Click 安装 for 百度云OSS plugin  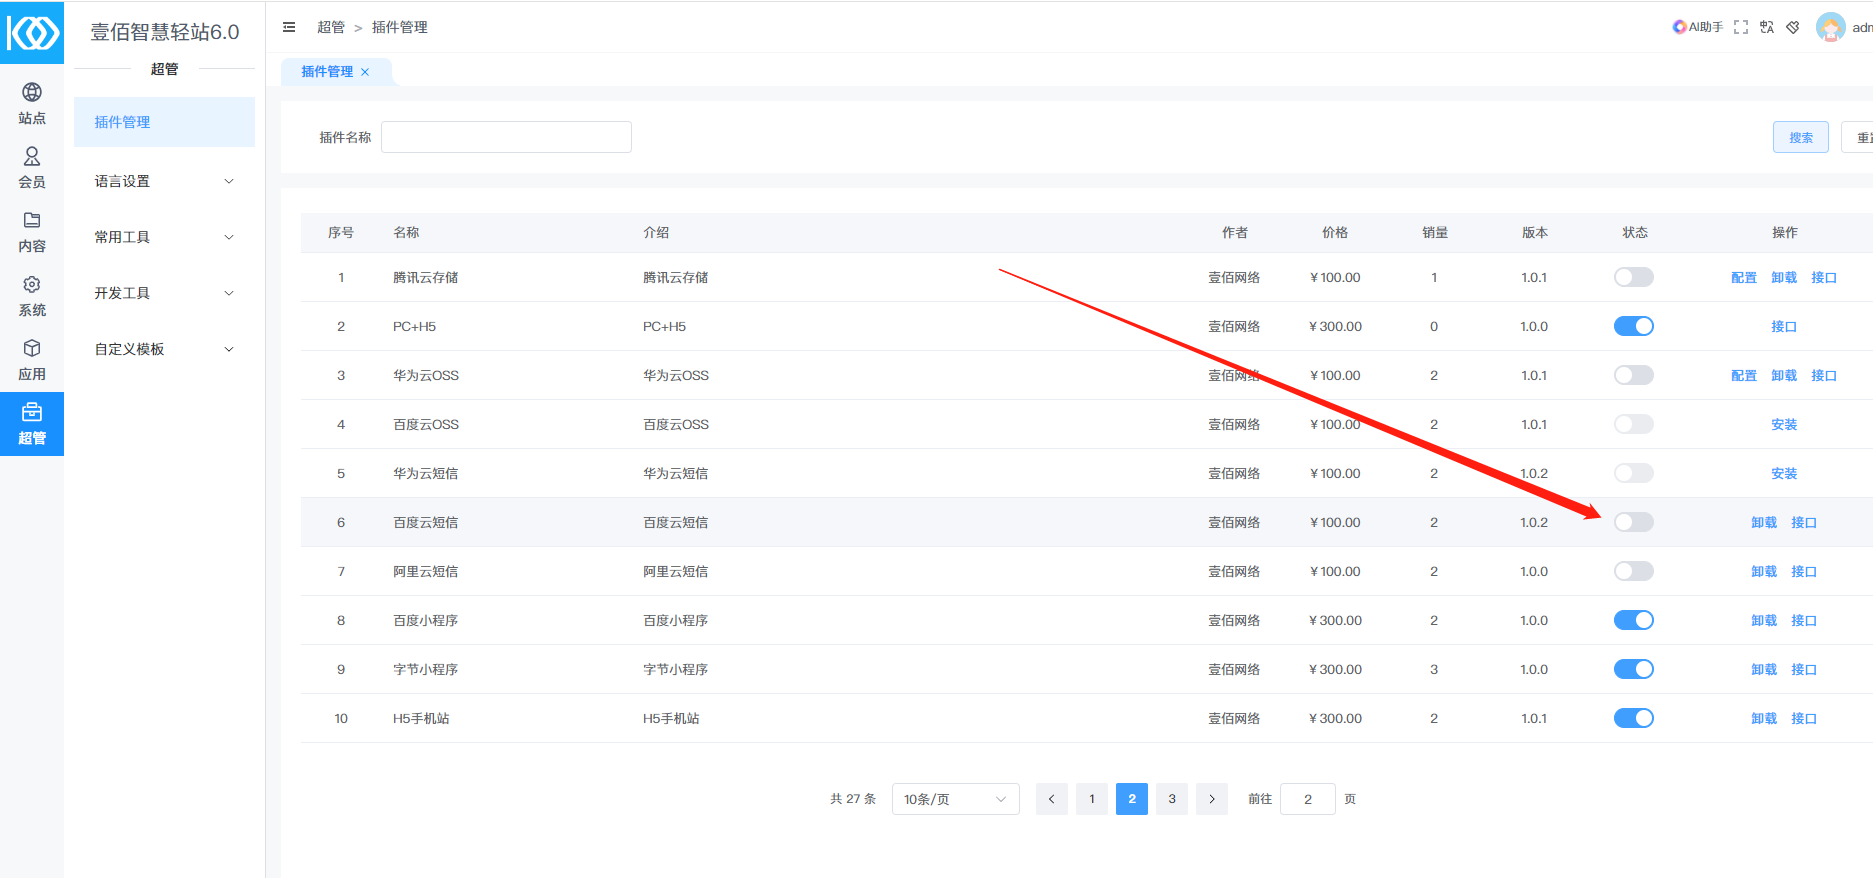click(1783, 424)
